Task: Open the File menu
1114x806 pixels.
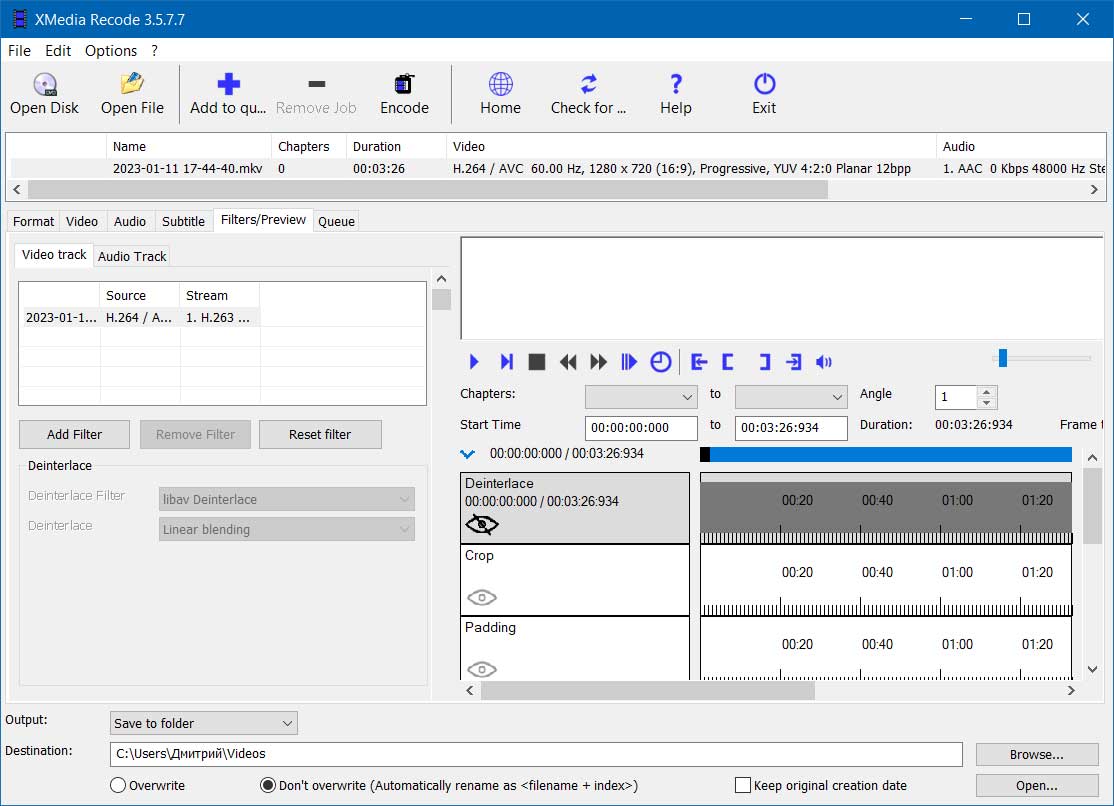Action: pyautogui.click(x=19, y=50)
